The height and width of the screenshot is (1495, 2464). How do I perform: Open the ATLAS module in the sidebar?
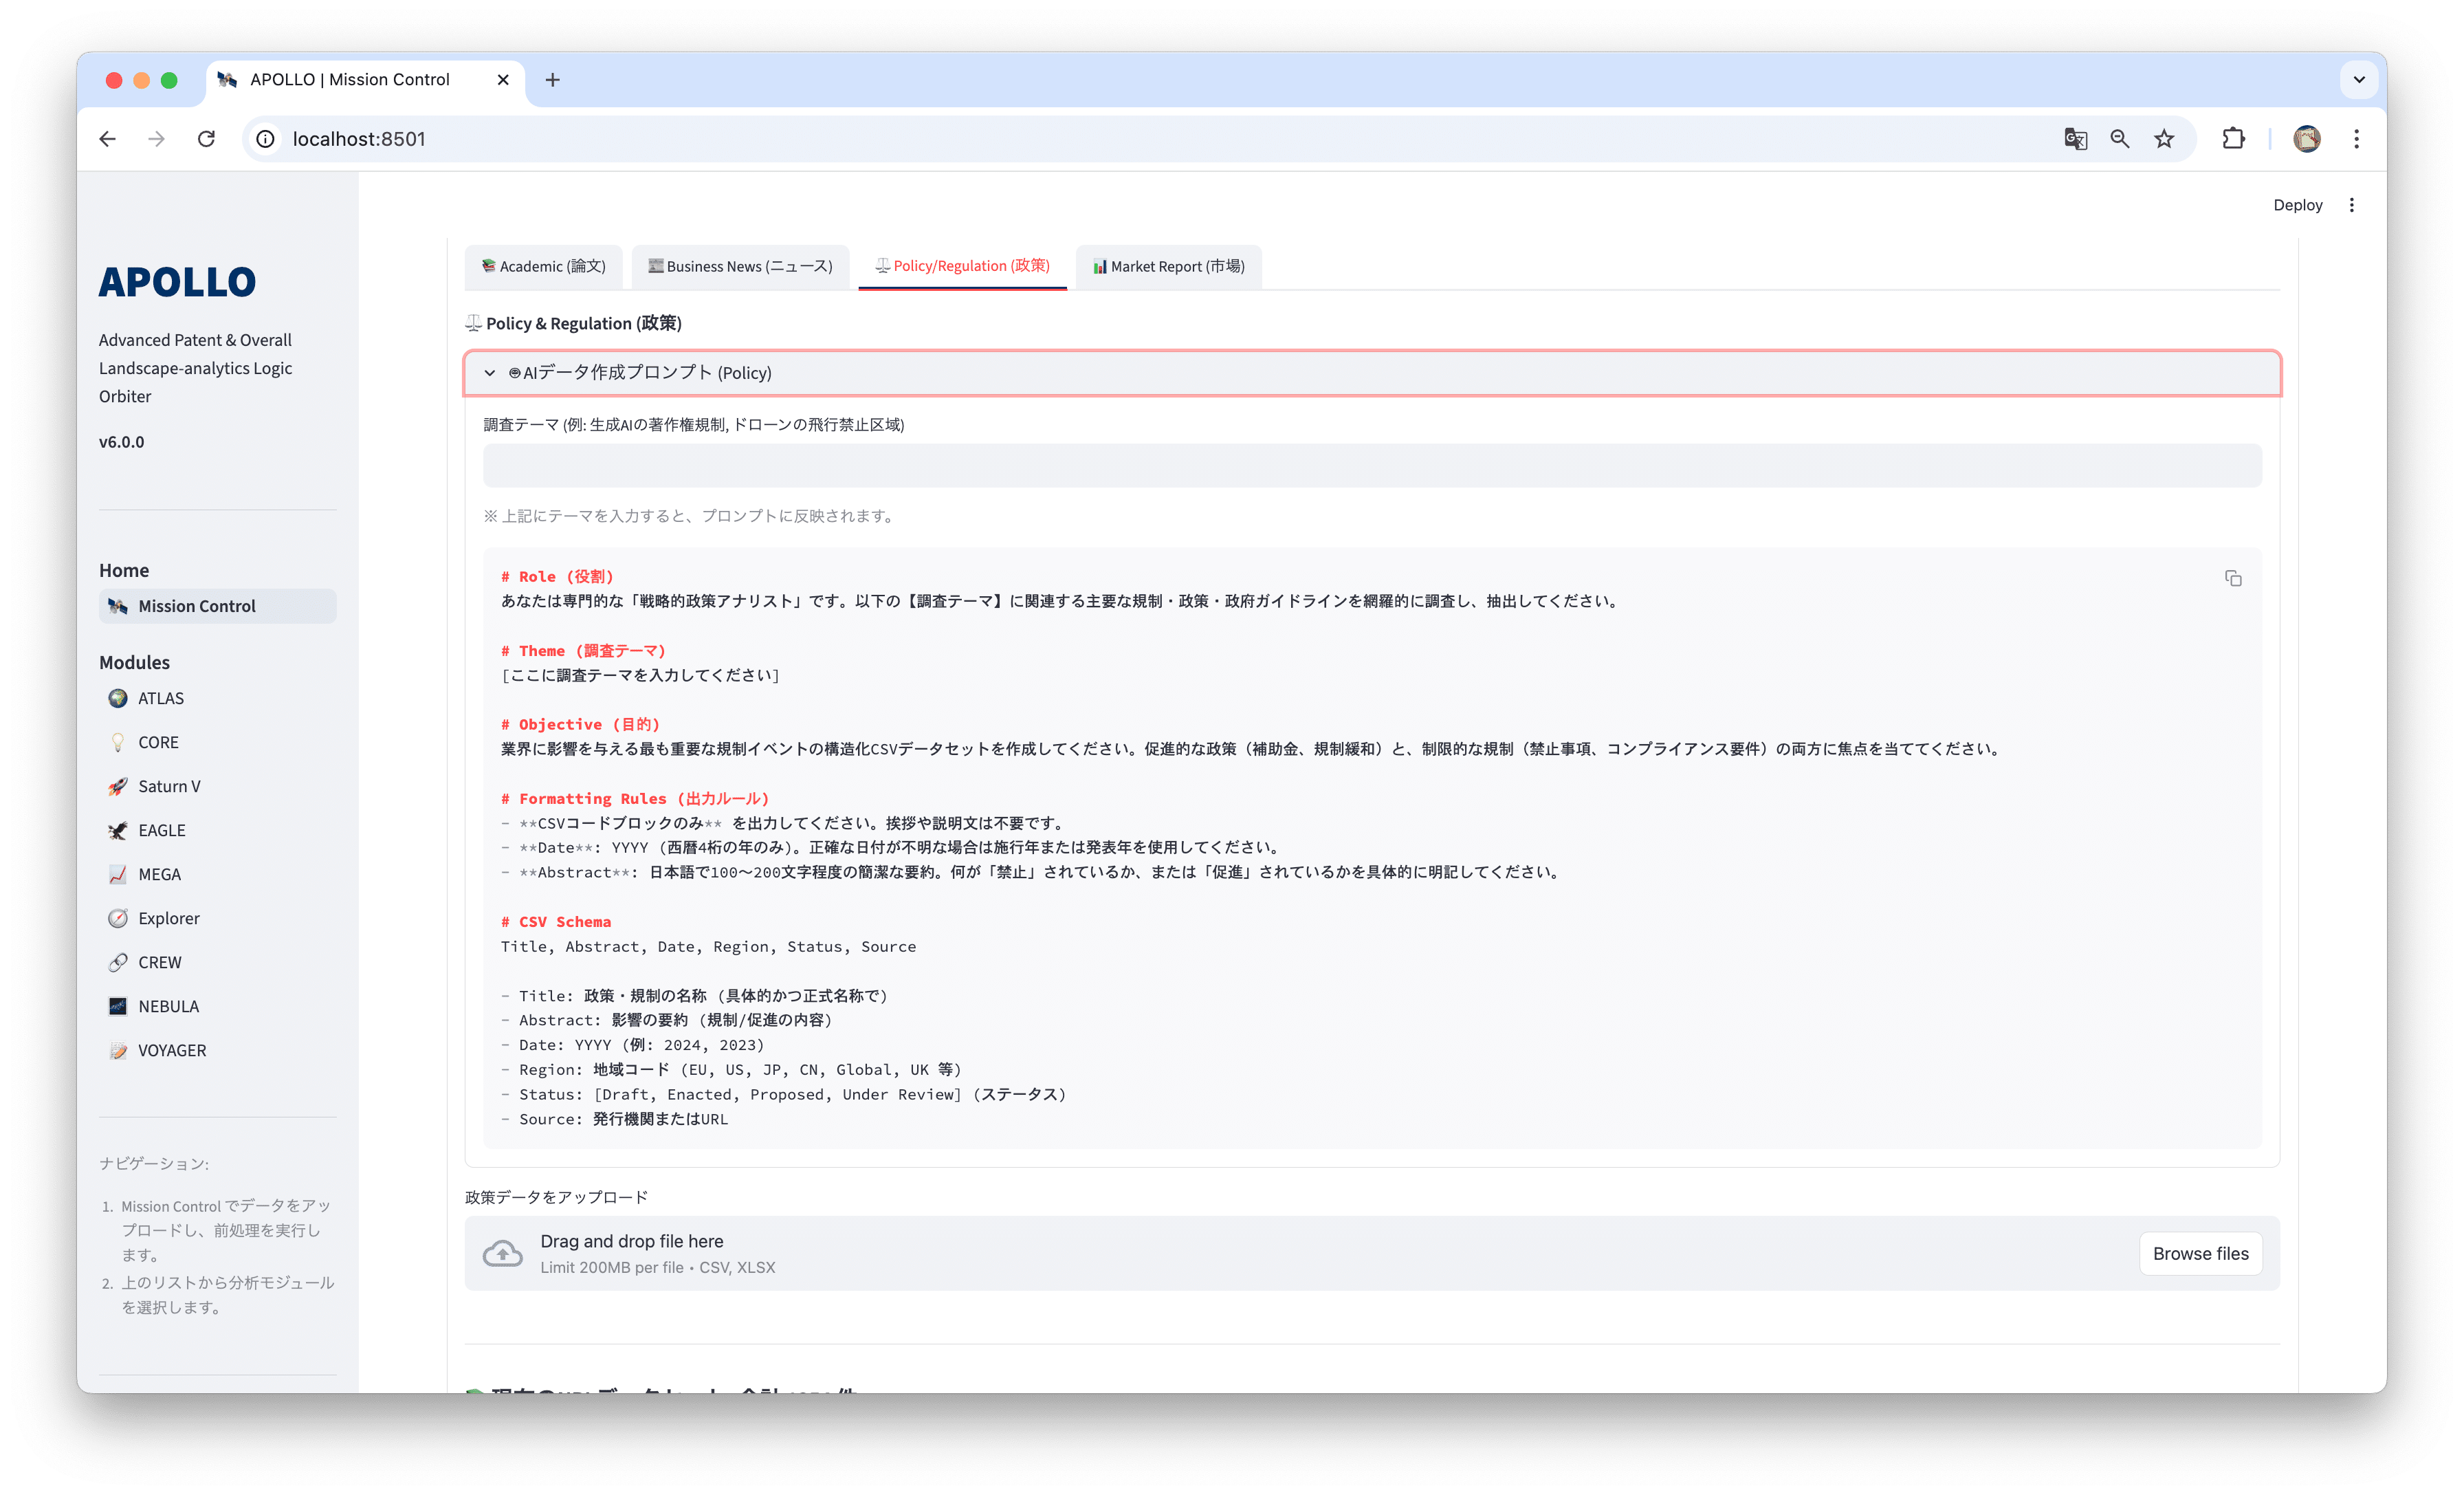[x=160, y=698]
